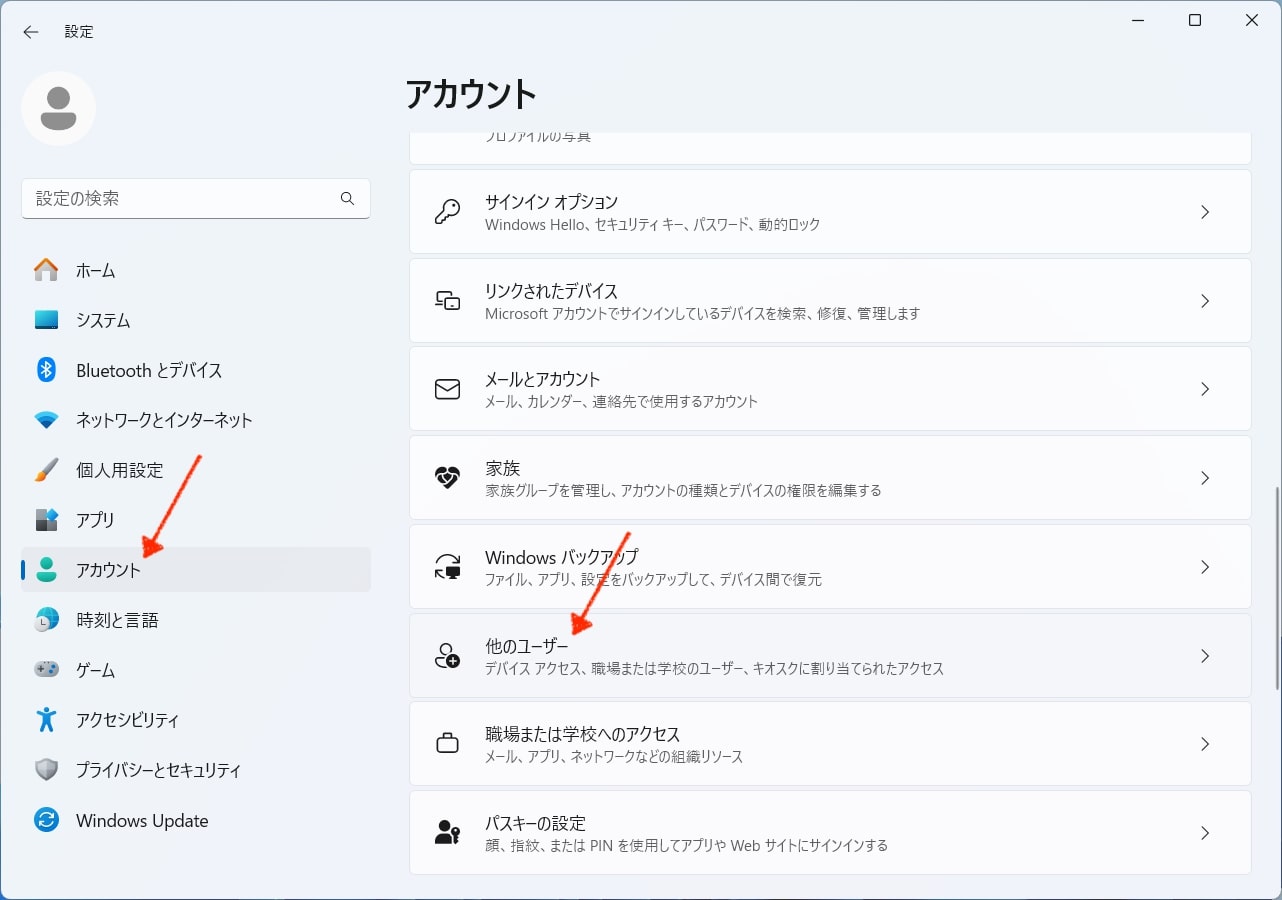Viewport: 1282px width, 900px height.
Task: Click the リンクされたデバイス devices icon
Action: point(447,300)
